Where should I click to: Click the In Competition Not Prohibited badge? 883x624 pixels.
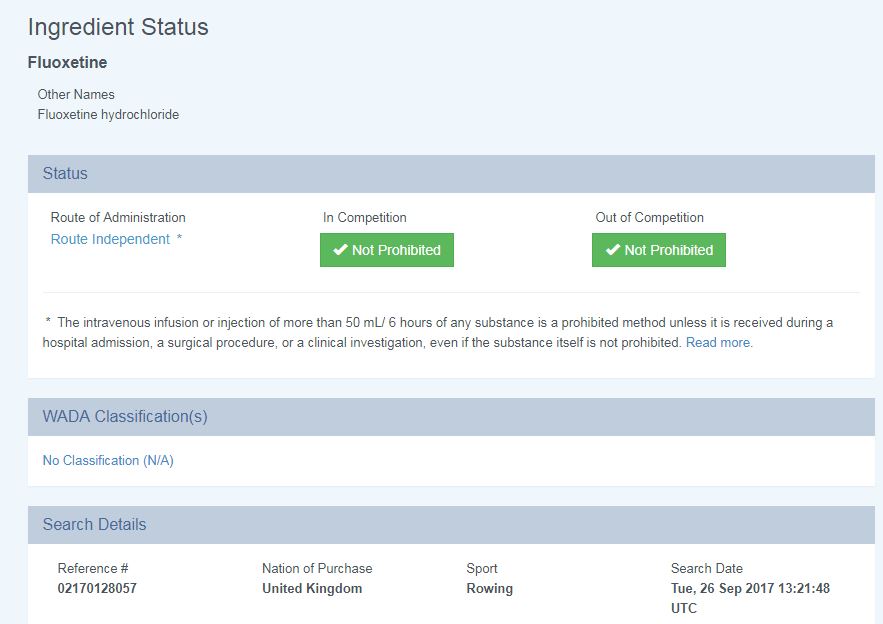click(387, 250)
